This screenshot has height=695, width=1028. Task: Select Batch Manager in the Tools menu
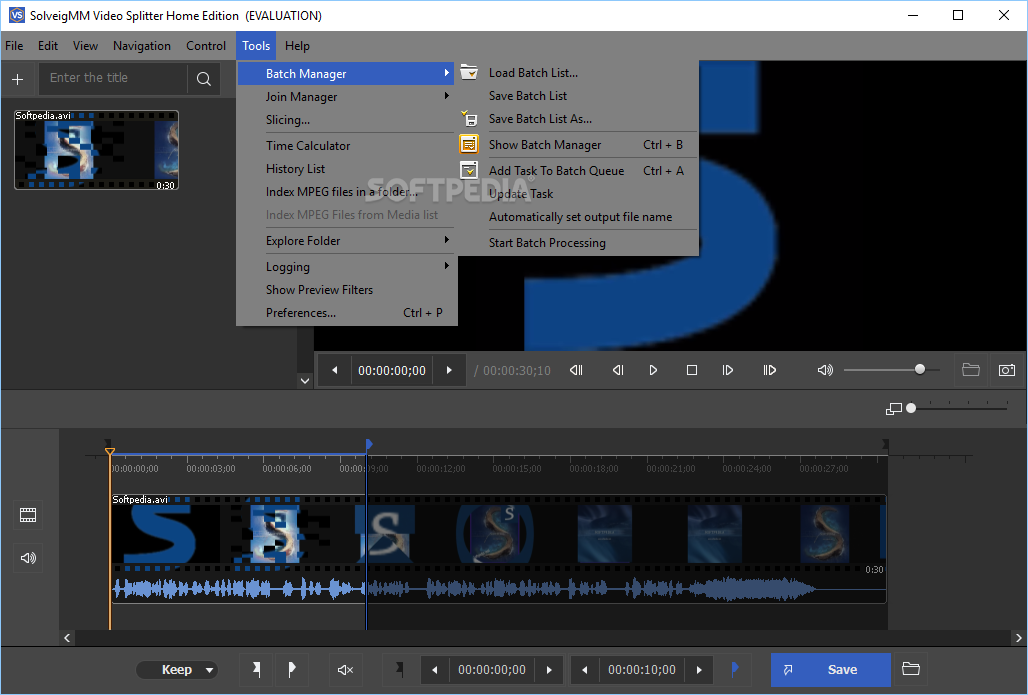coord(347,73)
